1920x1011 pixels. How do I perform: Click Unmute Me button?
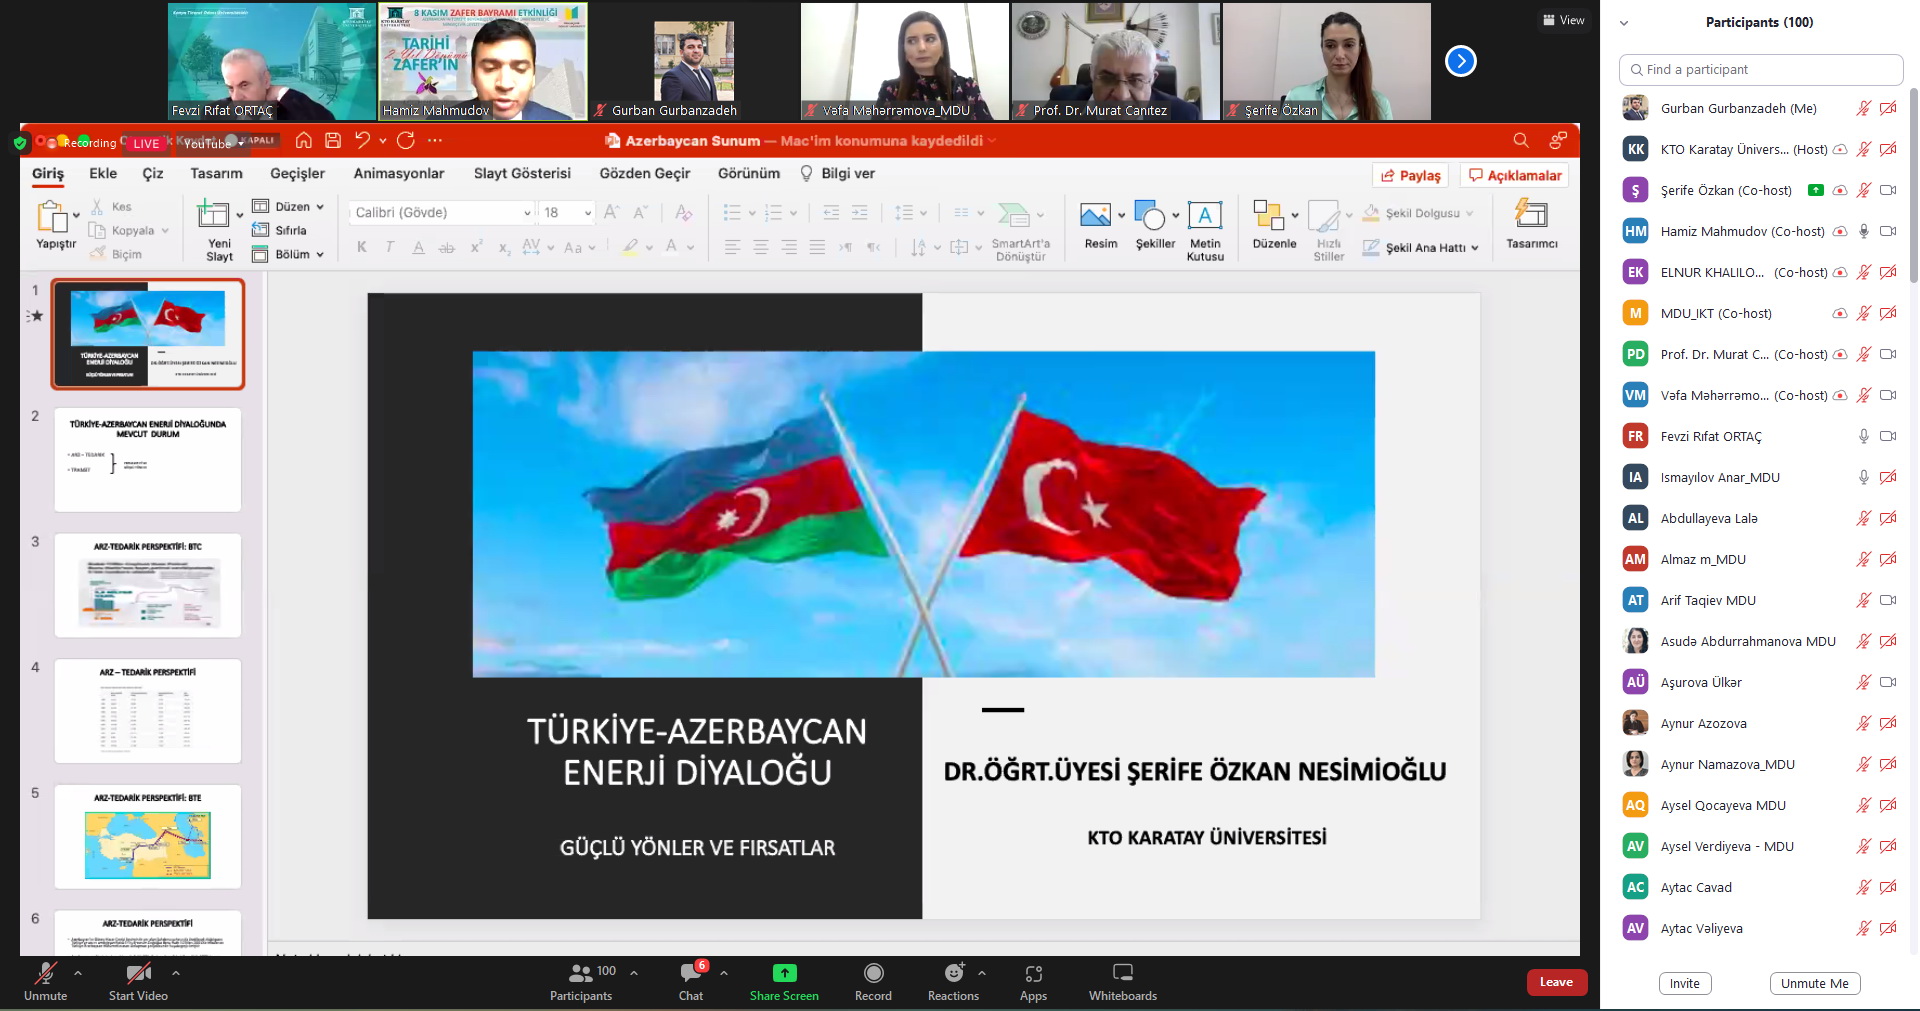[1814, 983]
